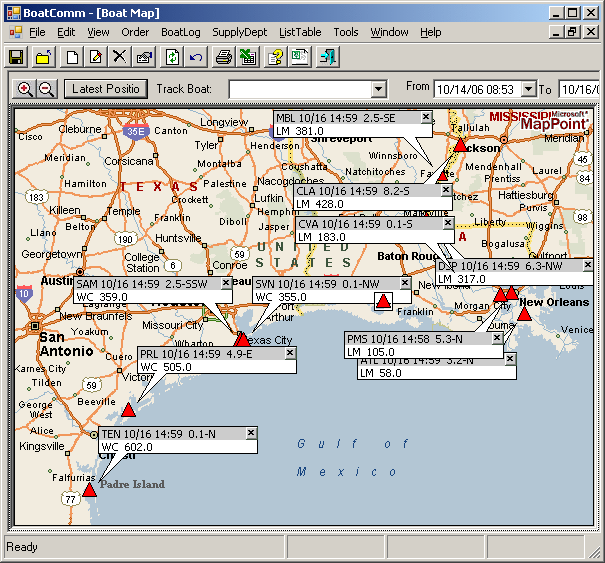Screen dimensions: 605x563
Task: Click the To date field
Action: [x=580, y=90]
